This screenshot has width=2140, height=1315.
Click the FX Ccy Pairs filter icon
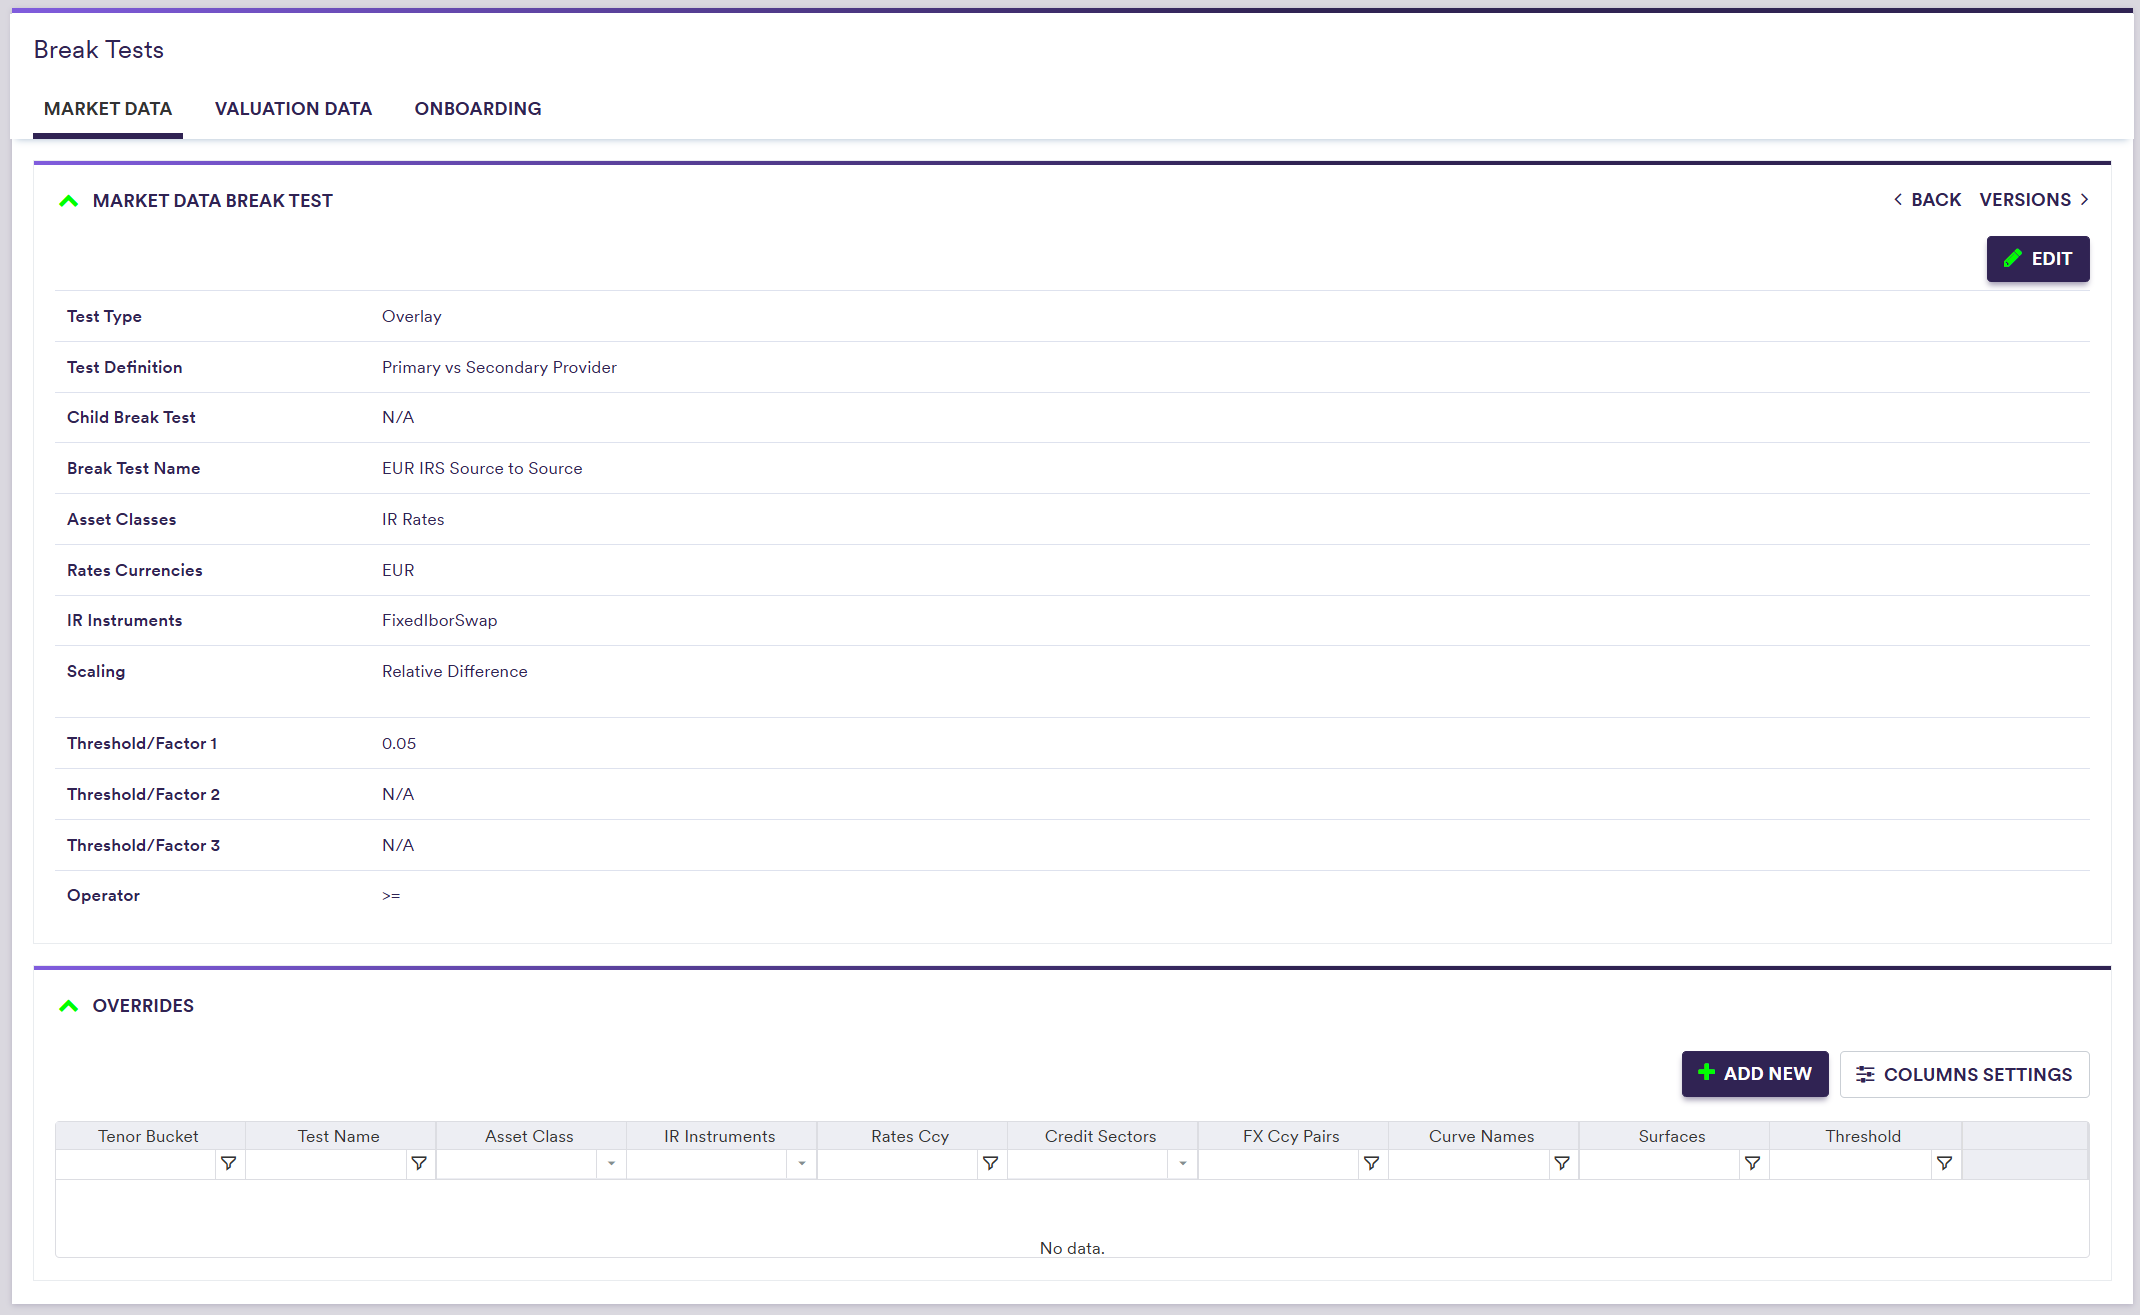pos(1371,1163)
